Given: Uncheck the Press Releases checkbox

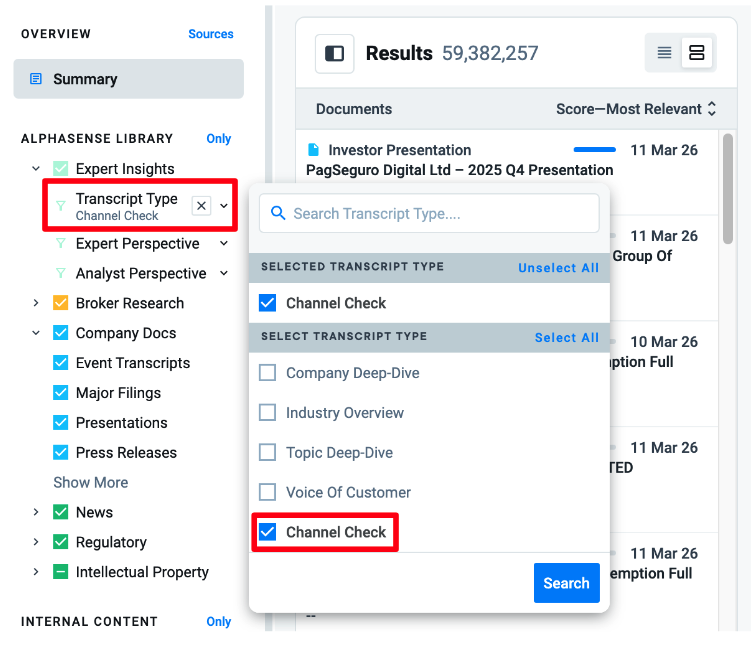Looking at the screenshot, I should [60, 453].
